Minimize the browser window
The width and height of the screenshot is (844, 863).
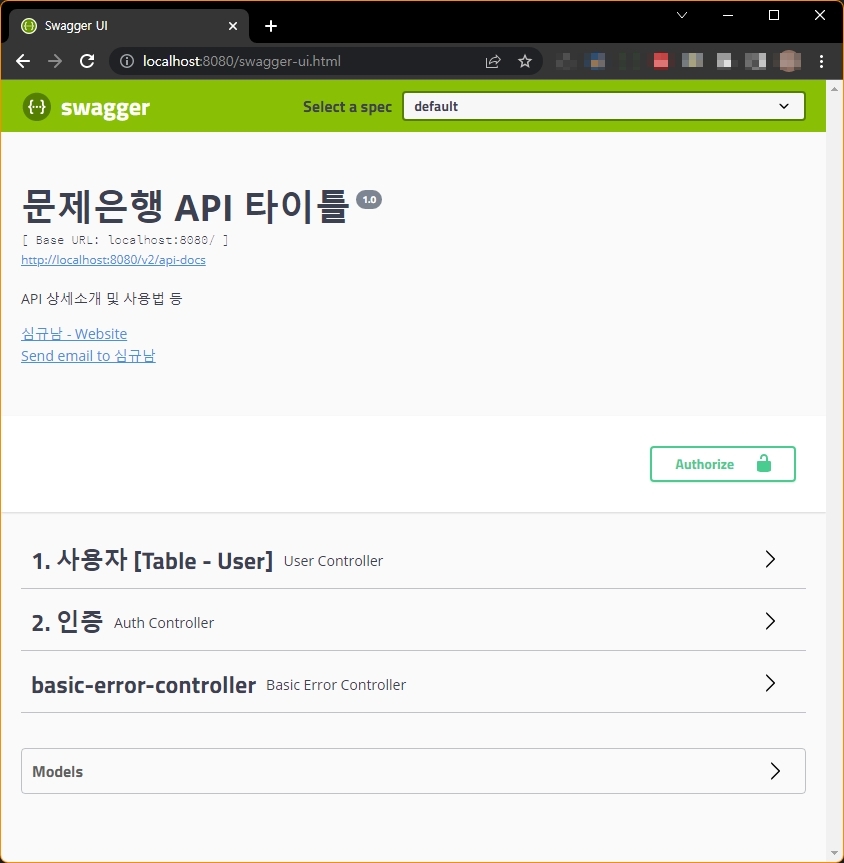point(728,15)
